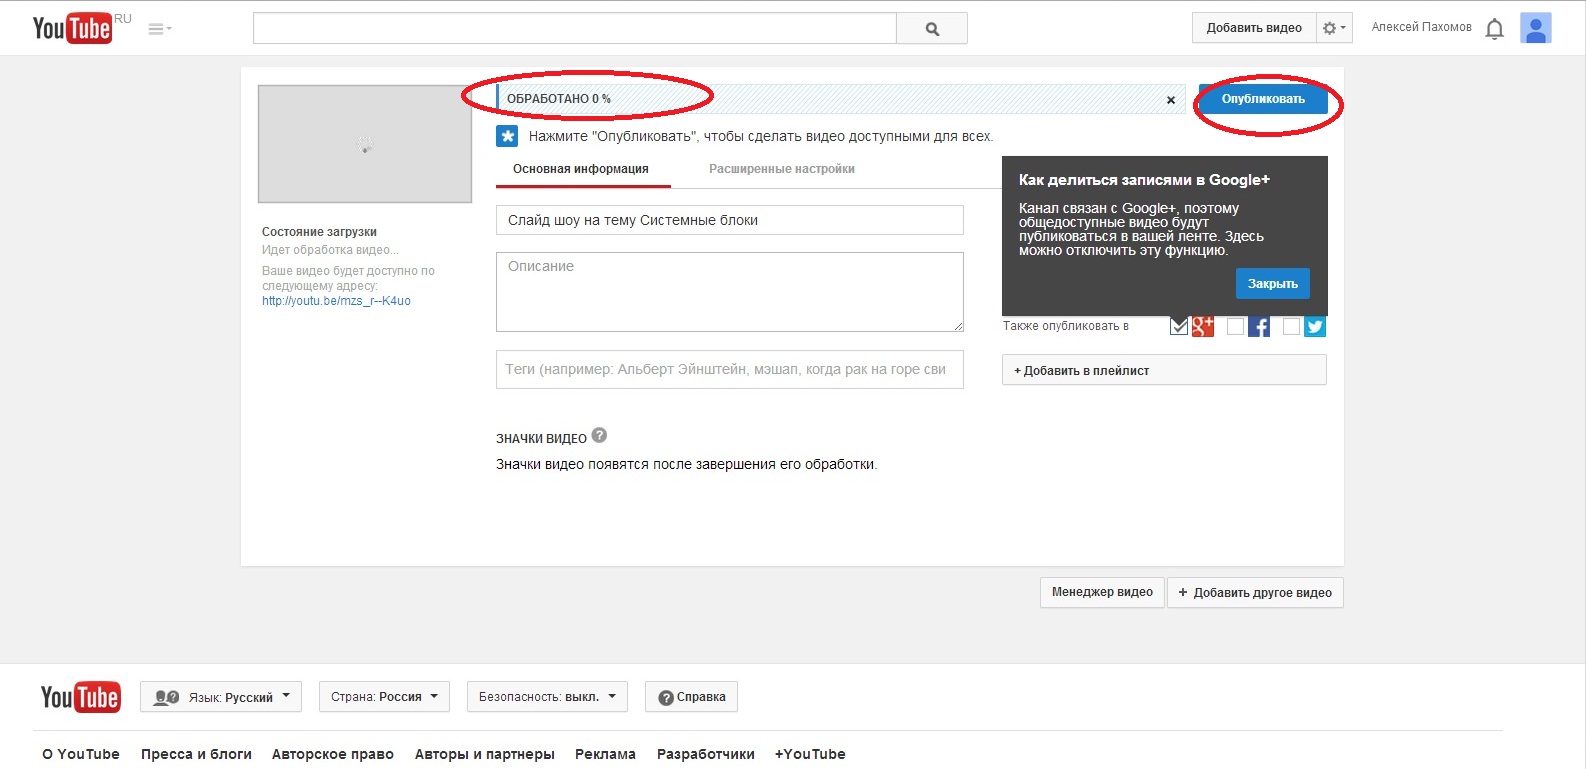Click the video title field
Viewport: 1586px width, 769px height.
(x=730, y=220)
